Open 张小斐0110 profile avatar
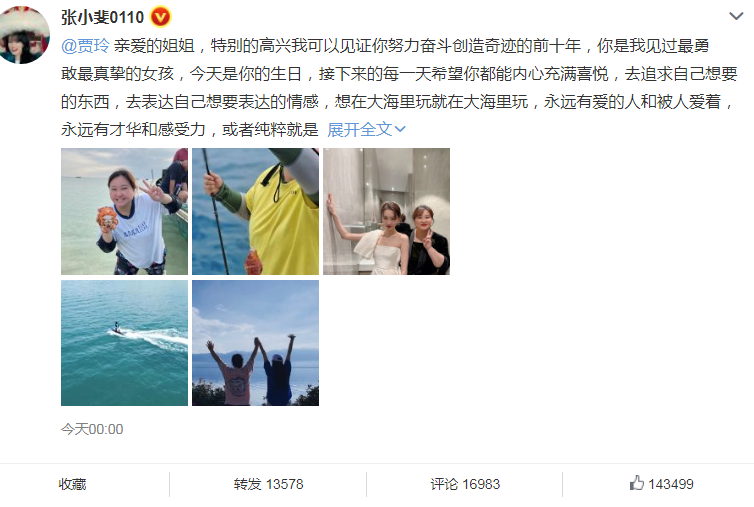This screenshot has width=754, height=507. click(x=24, y=35)
